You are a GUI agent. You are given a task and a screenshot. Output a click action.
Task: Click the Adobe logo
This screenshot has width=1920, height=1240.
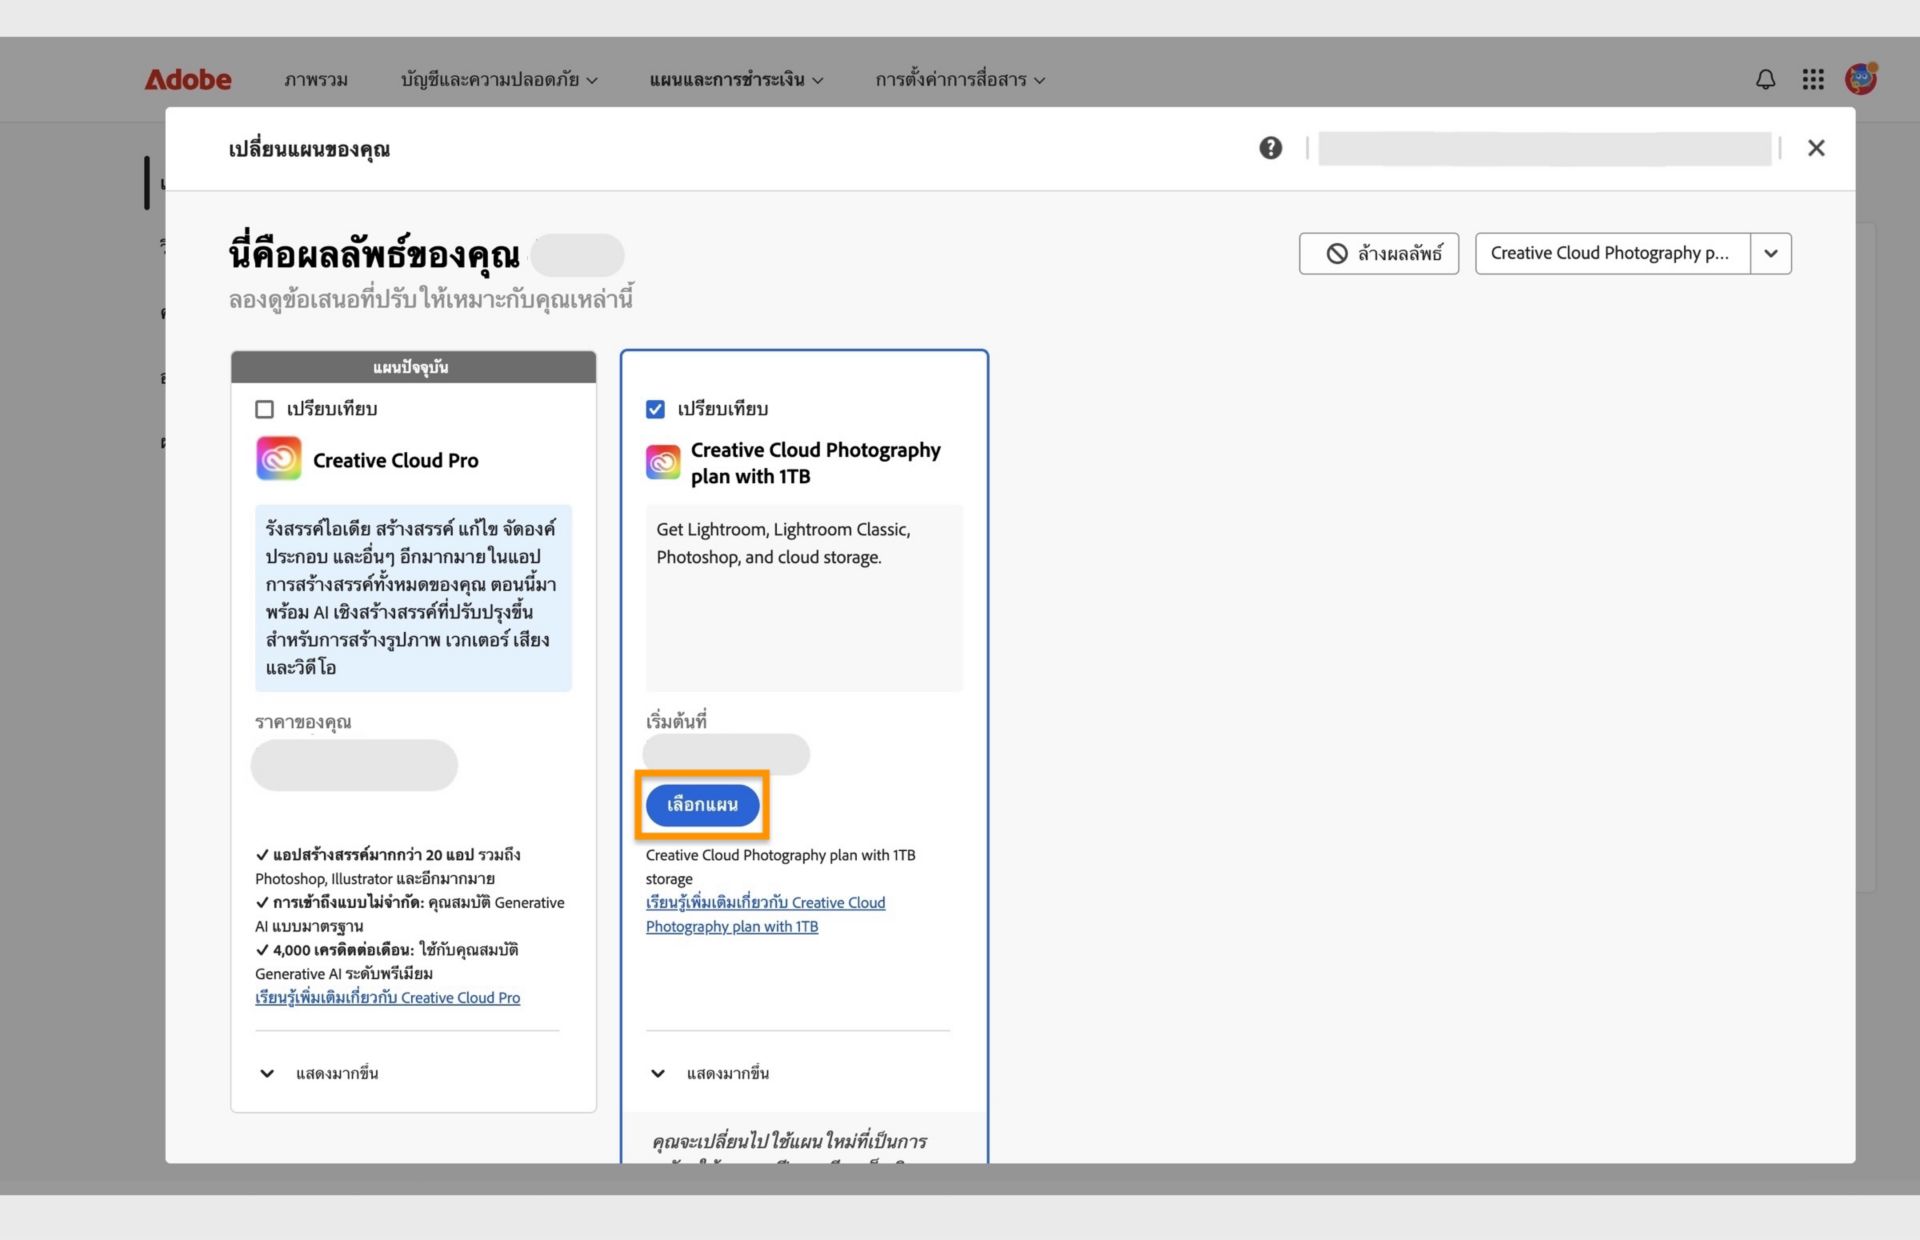tap(187, 79)
